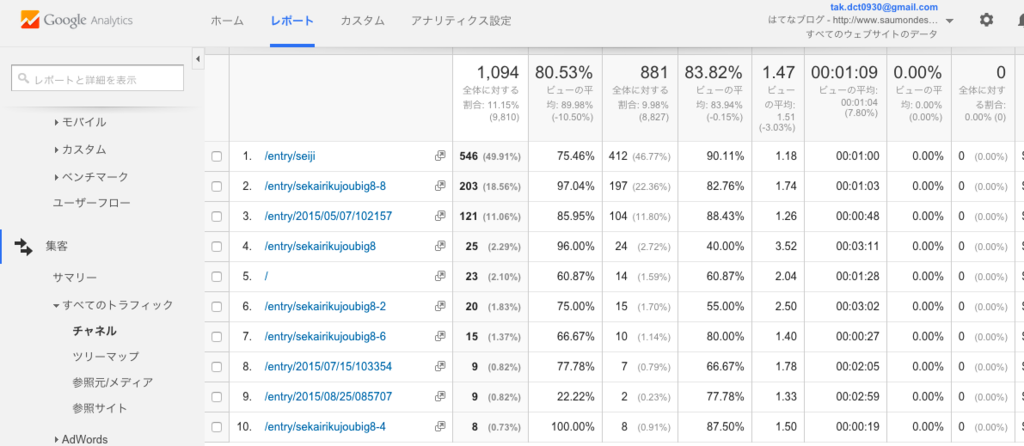The height and width of the screenshot is (446, 1024).
Task: Go to the ホーム tab
Action: coord(227,21)
